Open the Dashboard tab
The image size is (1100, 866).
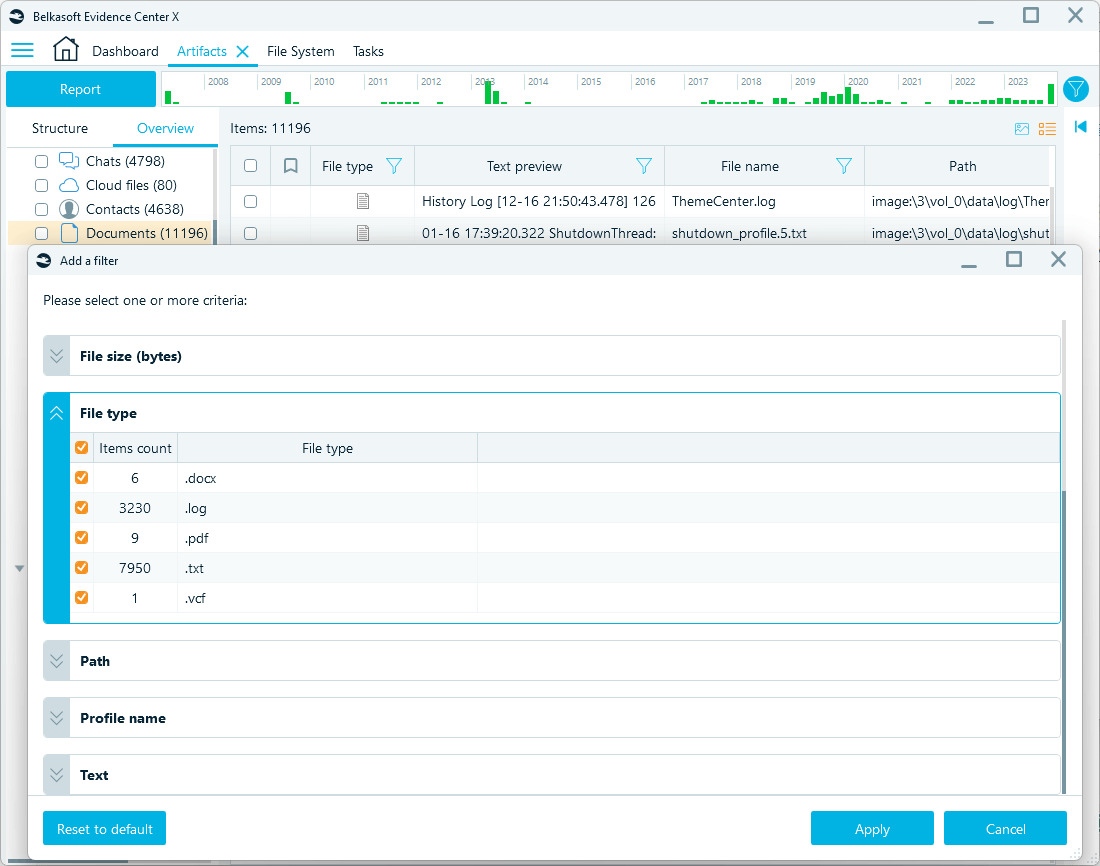coord(126,51)
